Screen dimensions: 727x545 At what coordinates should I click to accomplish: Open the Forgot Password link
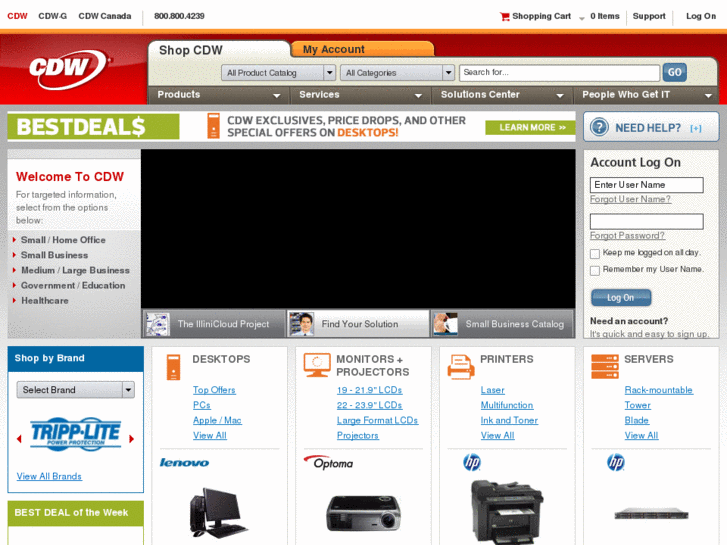[x=627, y=236]
